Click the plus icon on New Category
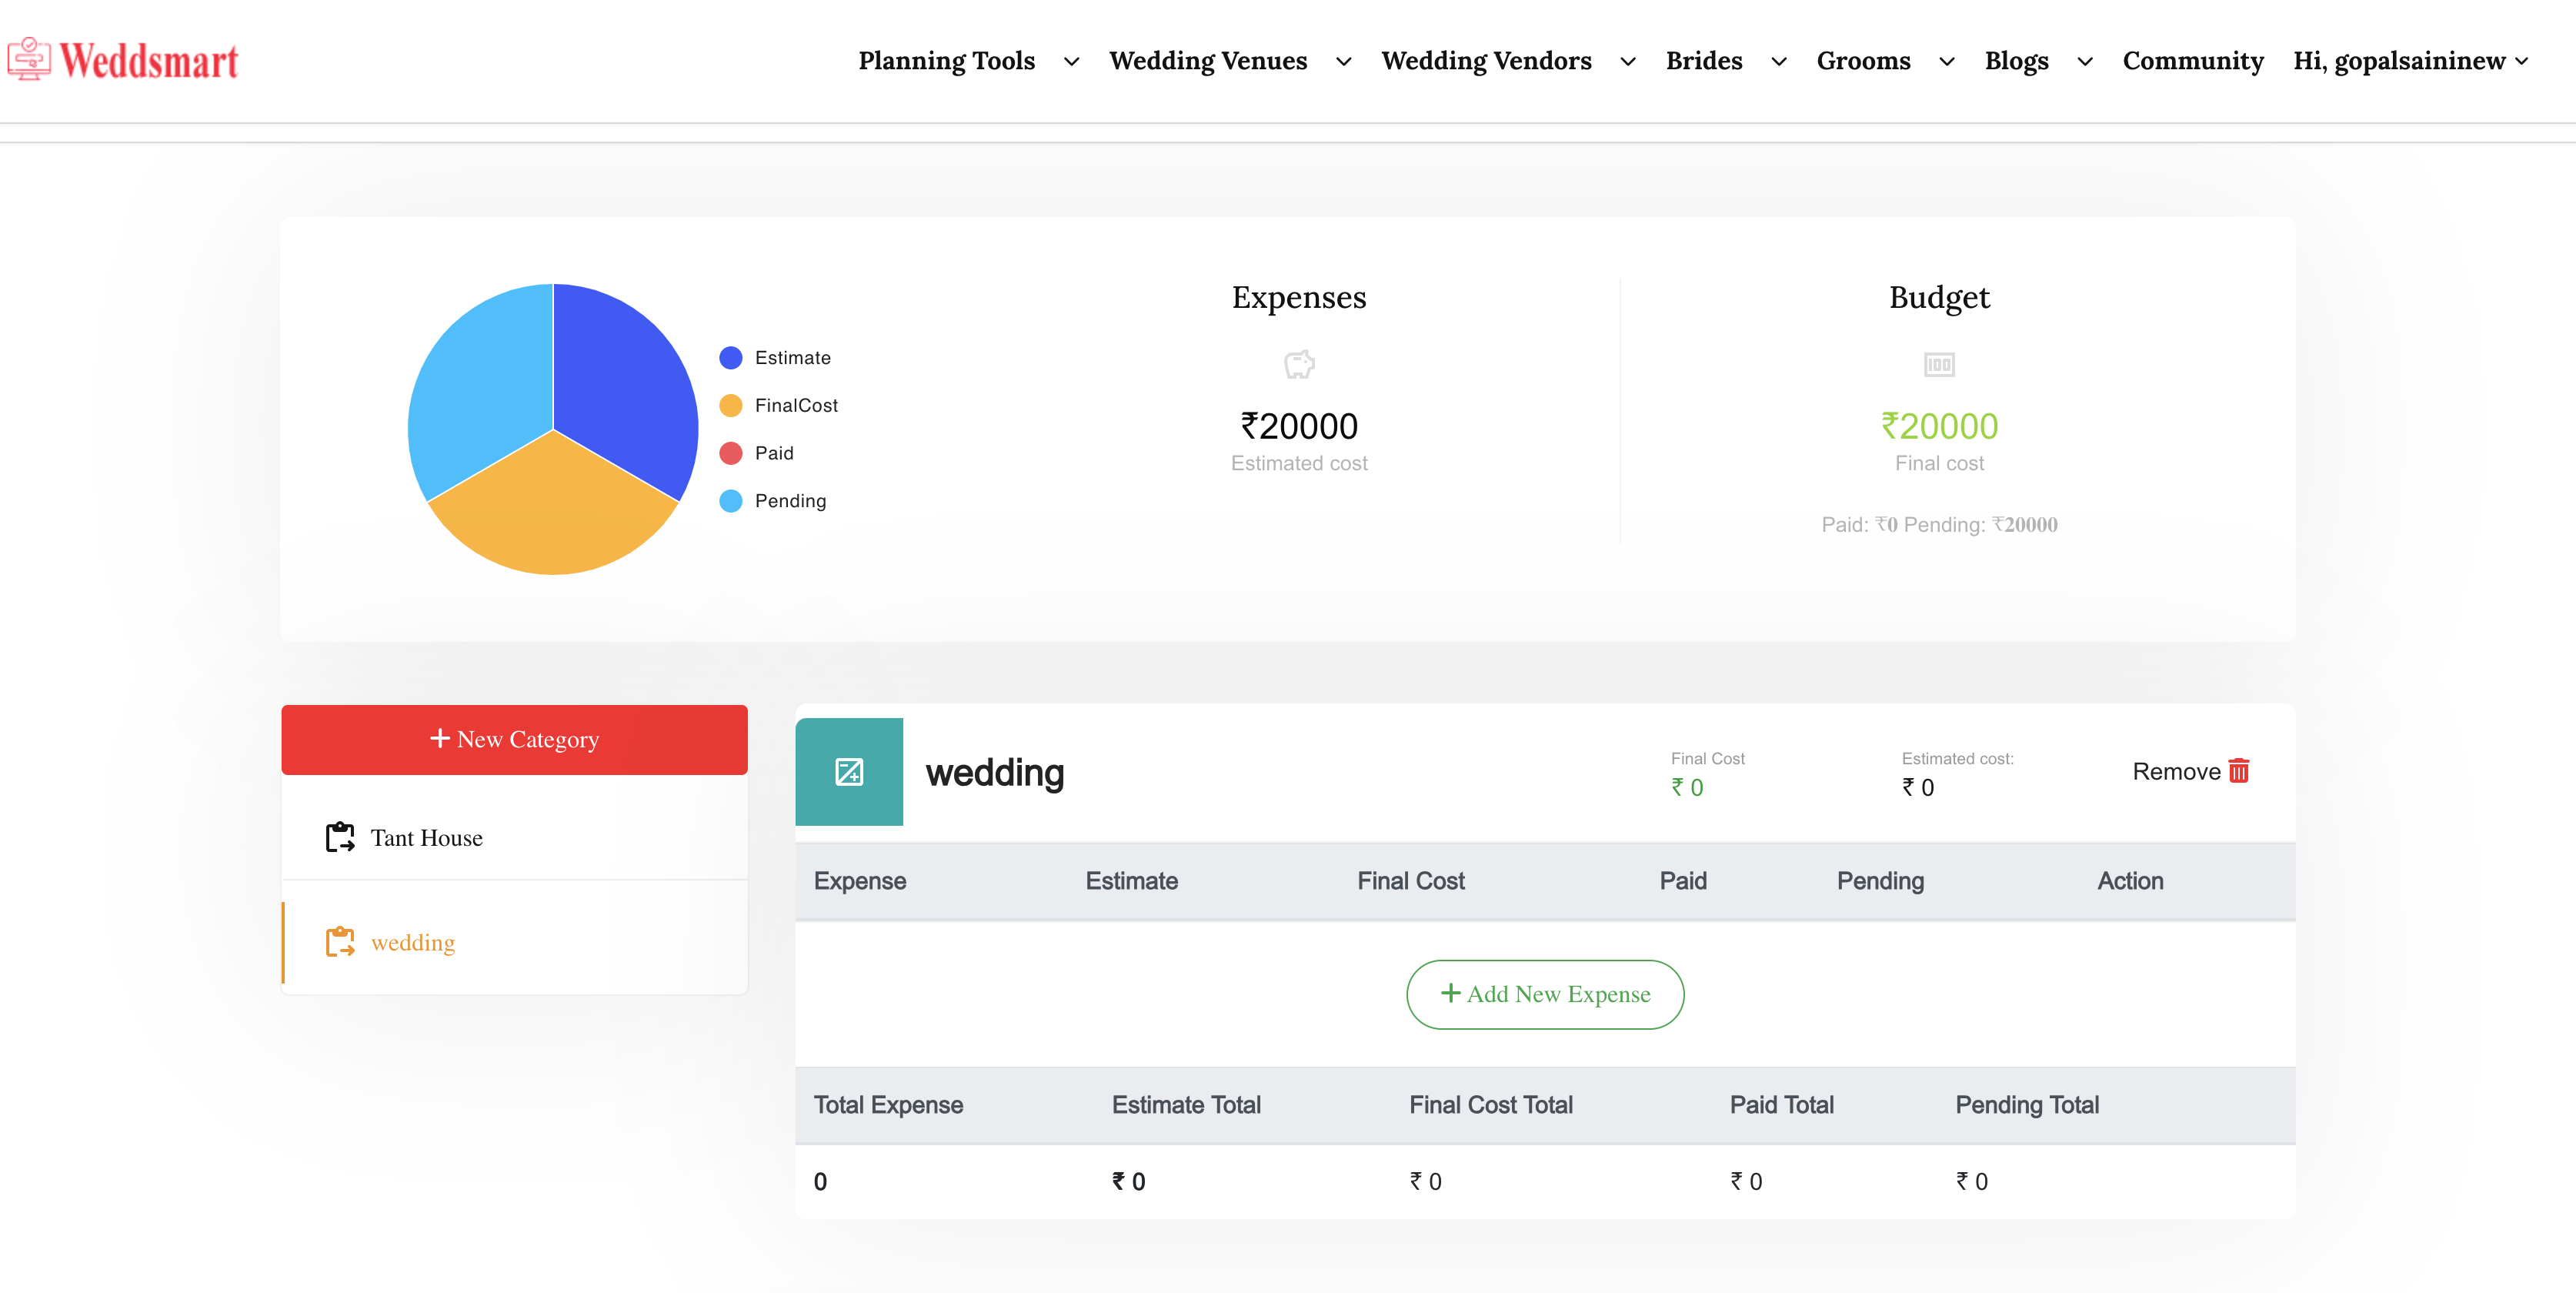2576x1293 pixels. pyautogui.click(x=439, y=738)
